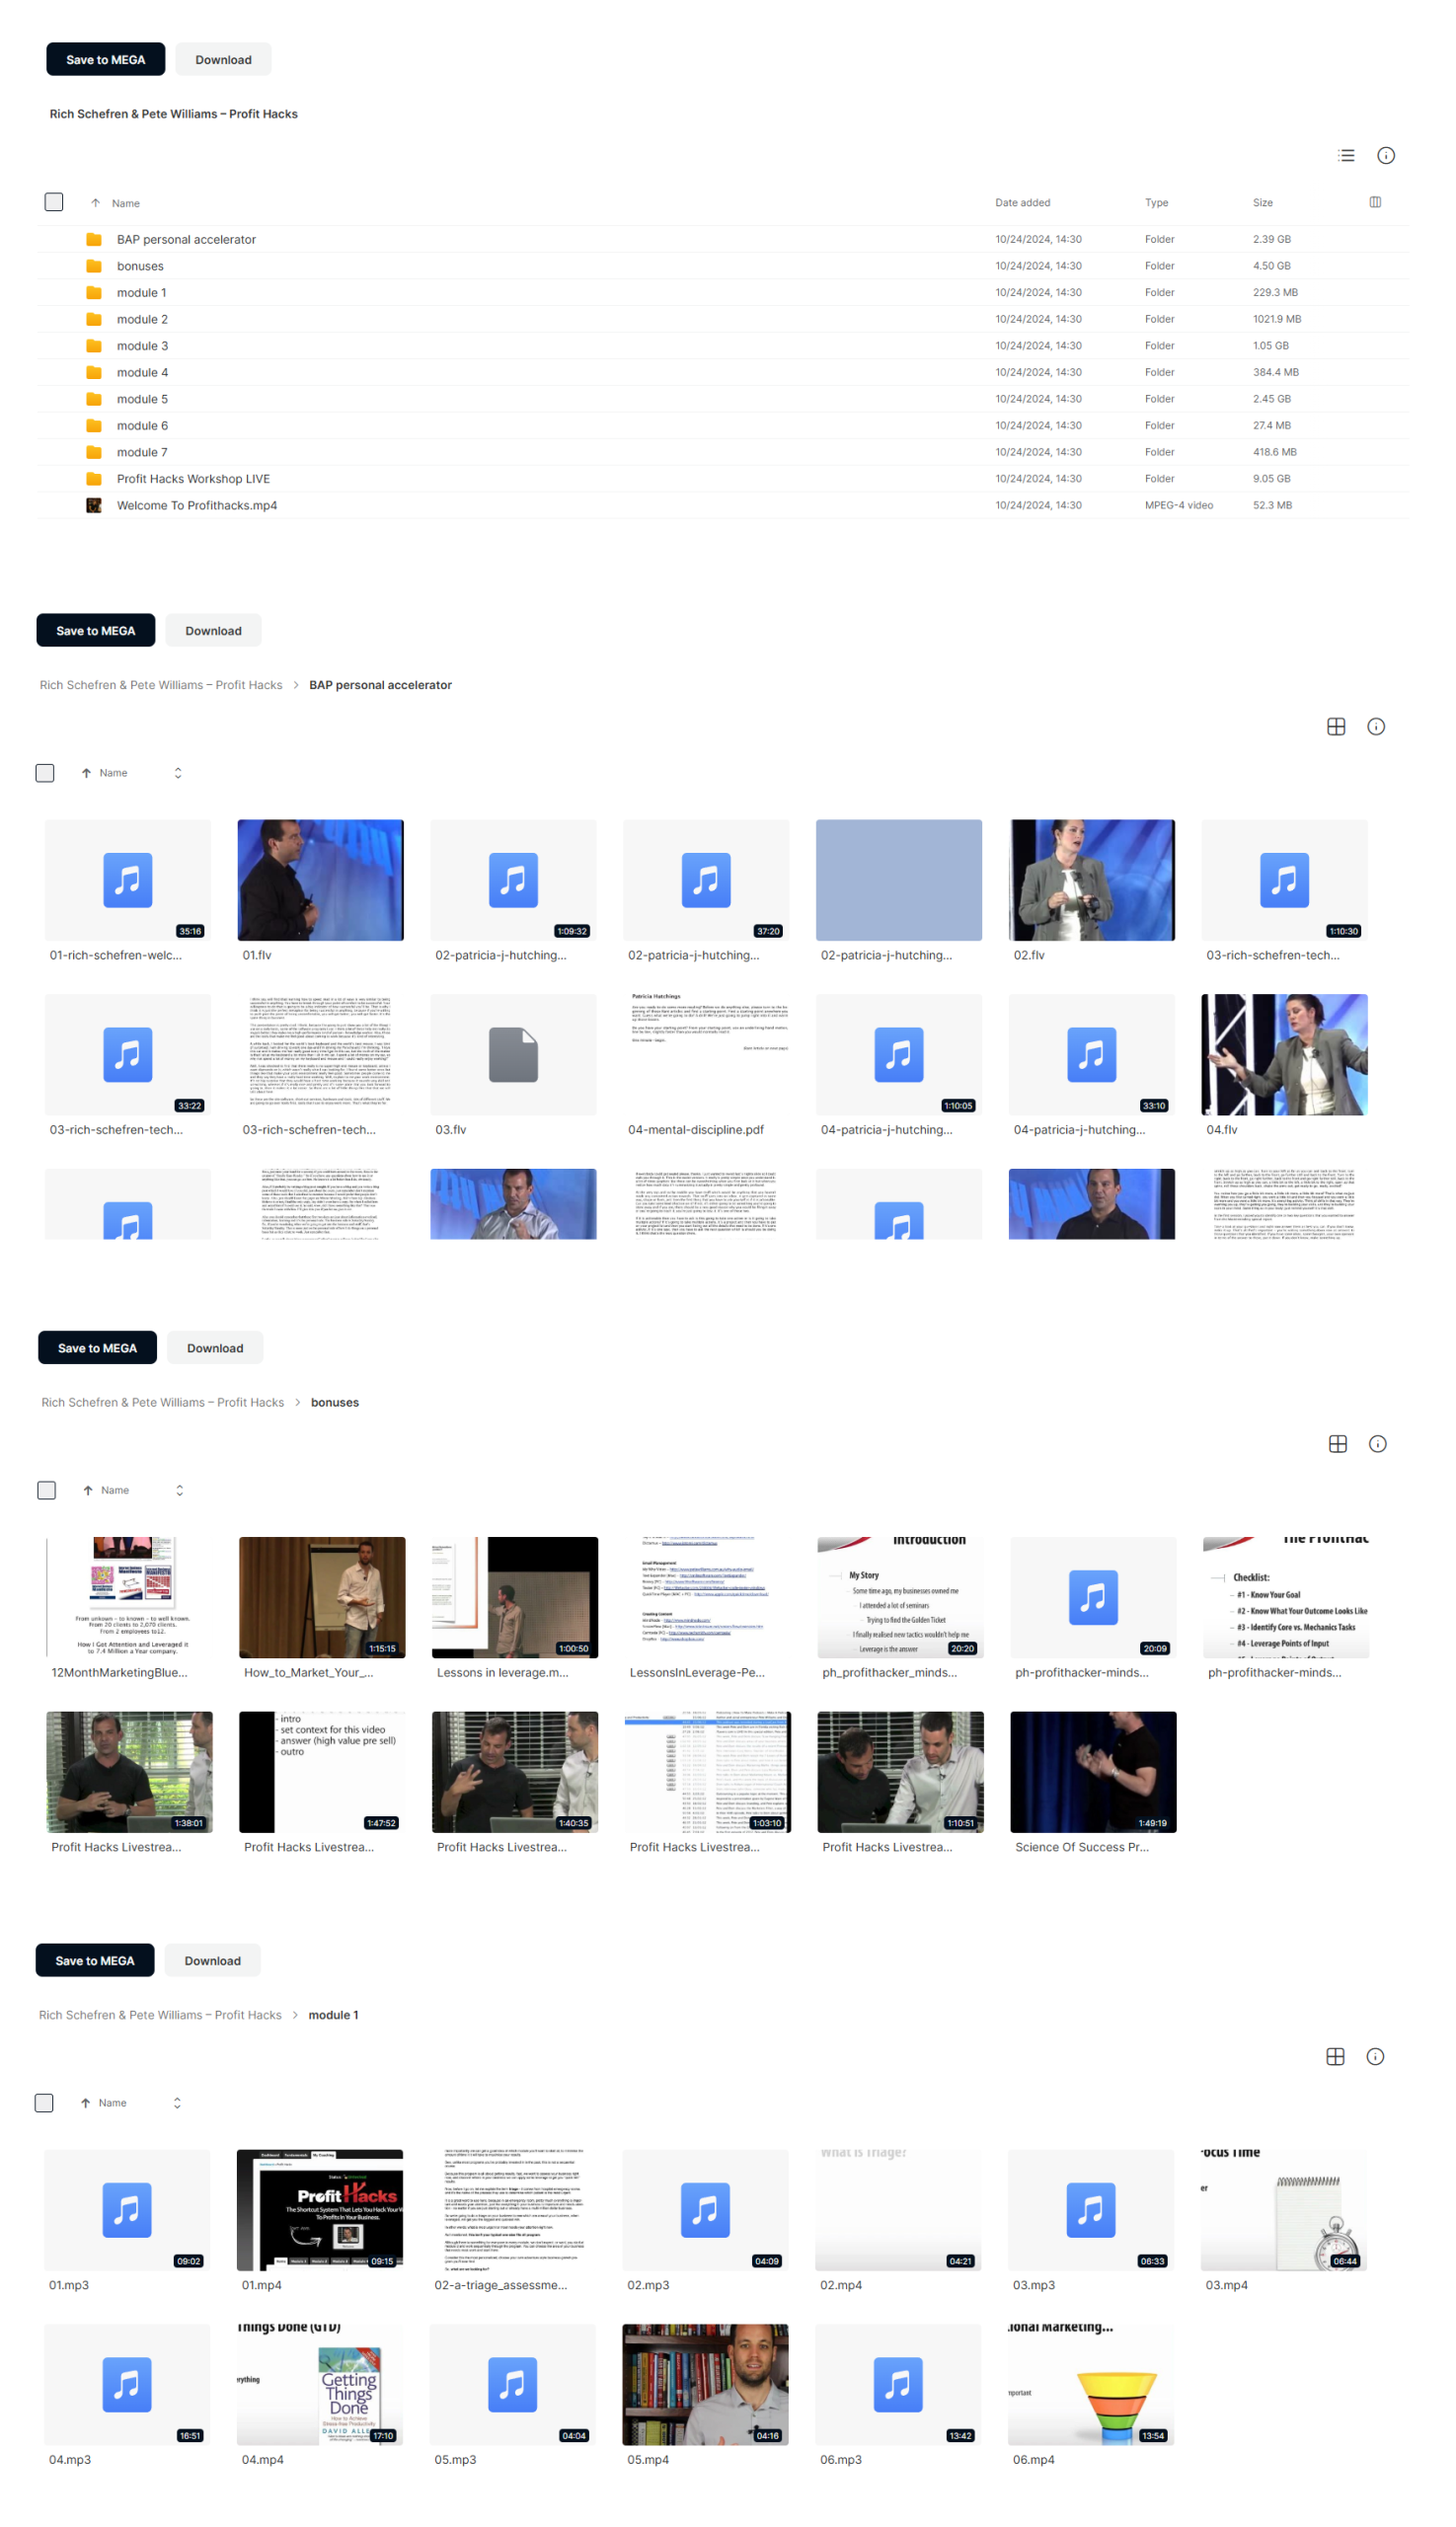Click the 05.mp3 audio icon
Screen dimensions: 1456x2527
pos(512,2384)
